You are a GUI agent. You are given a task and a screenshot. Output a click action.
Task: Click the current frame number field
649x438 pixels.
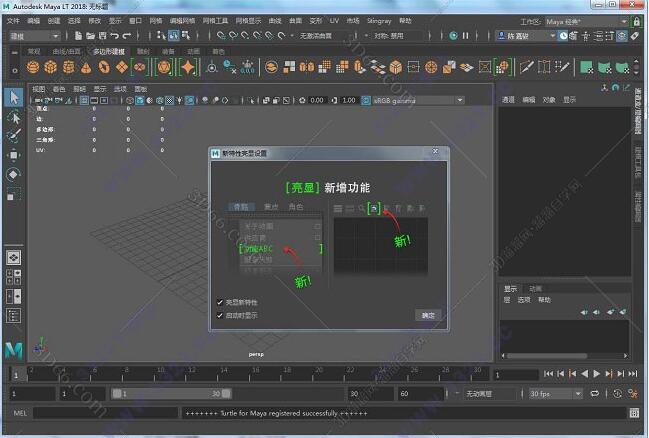point(515,375)
